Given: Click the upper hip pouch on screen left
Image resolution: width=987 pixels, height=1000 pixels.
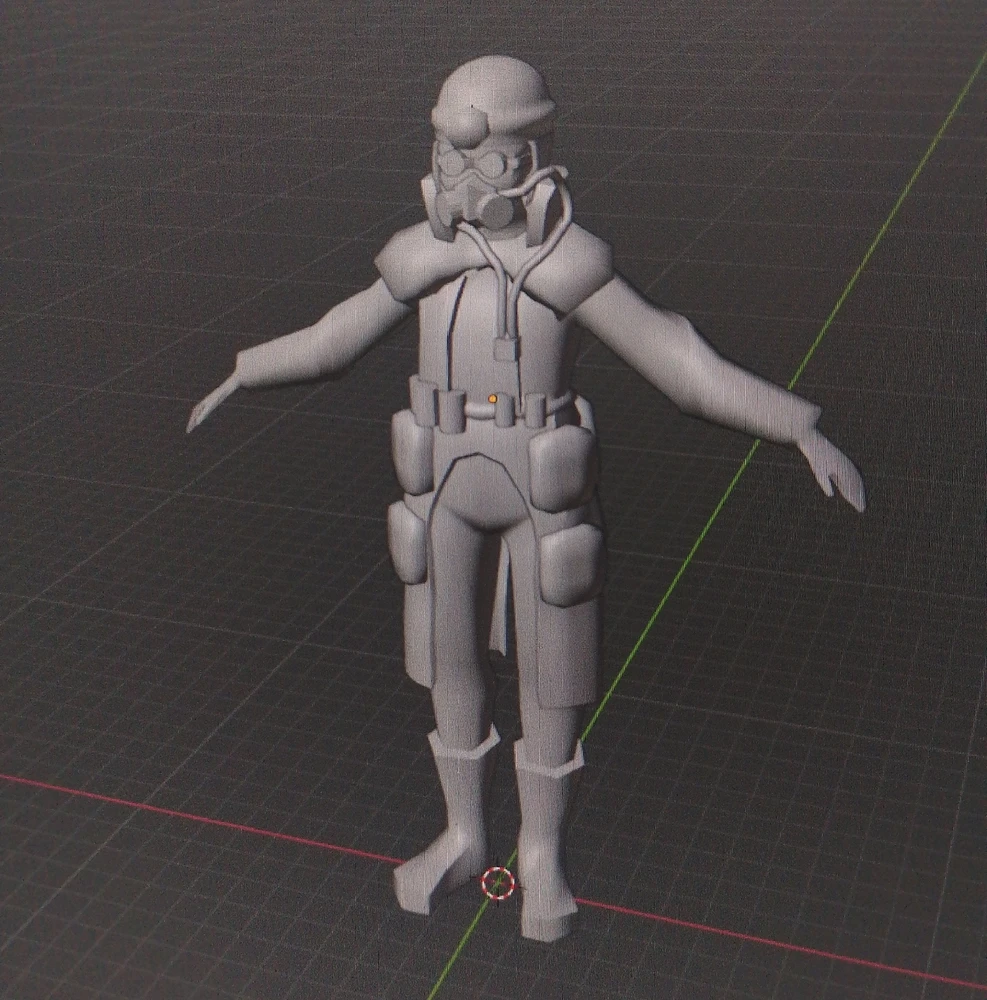Looking at the screenshot, I should [x=411, y=450].
